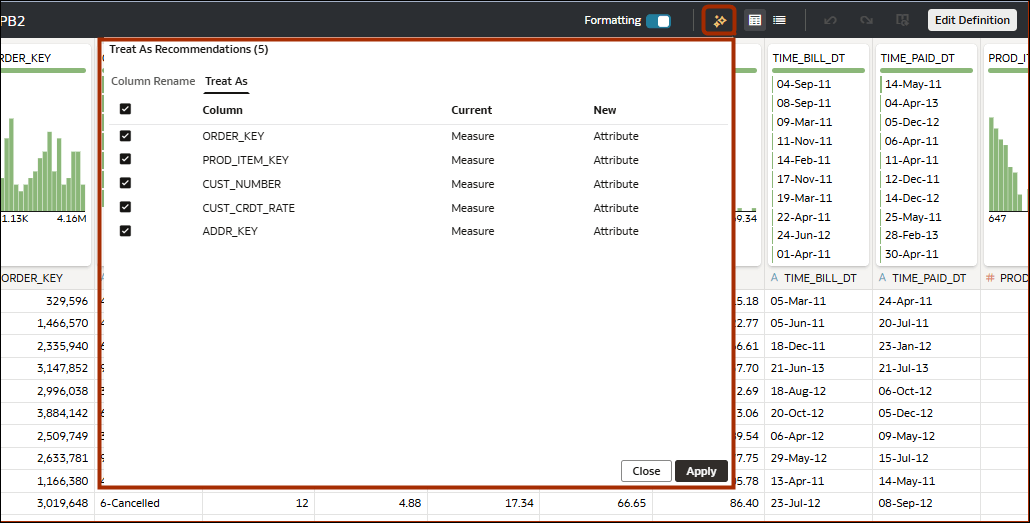Open Edit Definition
1030x523 pixels.
click(972, 20)
